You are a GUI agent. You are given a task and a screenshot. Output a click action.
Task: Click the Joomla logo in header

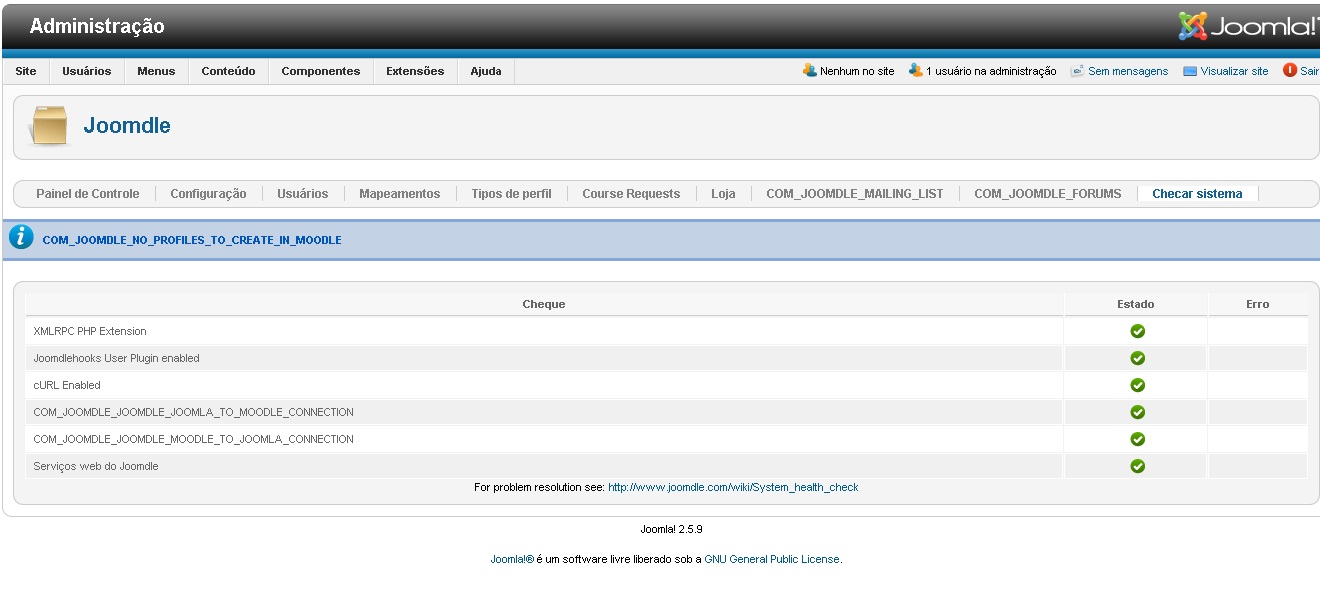(1248, 27)
